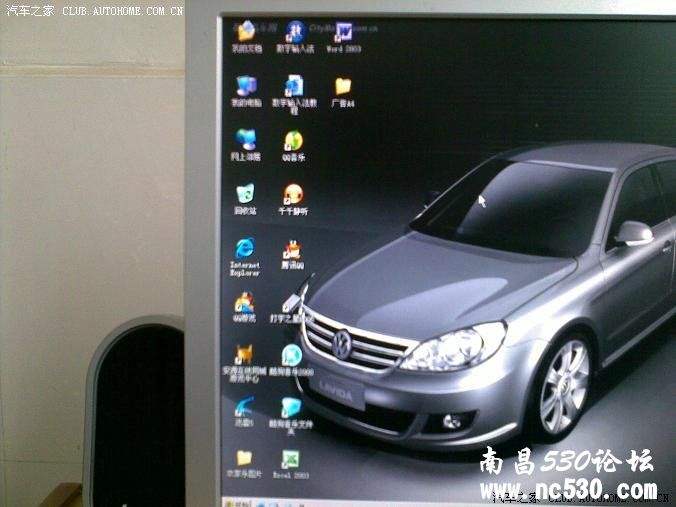
Task: Open 腾讯QQ penguin shortcut
Action: (x=292, y=250)
